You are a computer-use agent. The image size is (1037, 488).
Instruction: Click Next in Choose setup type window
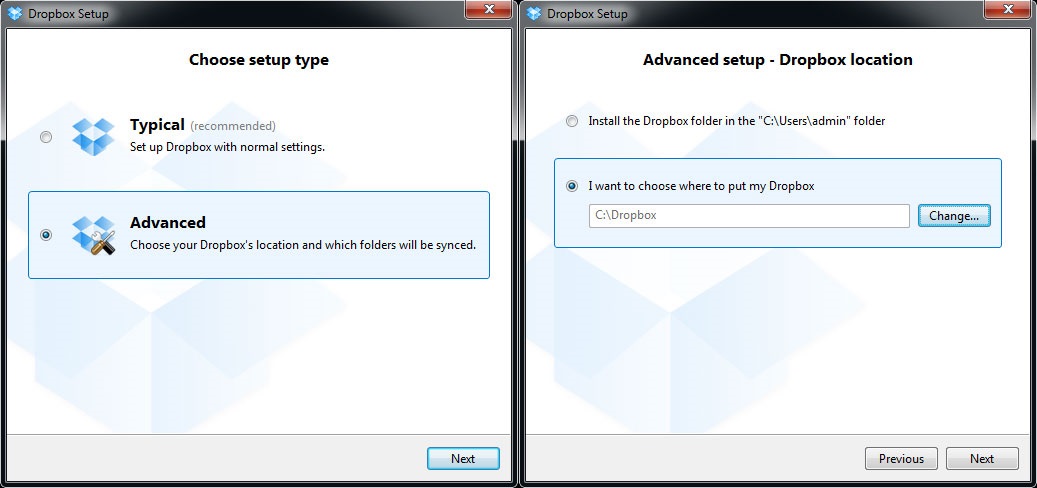point(463,458)
